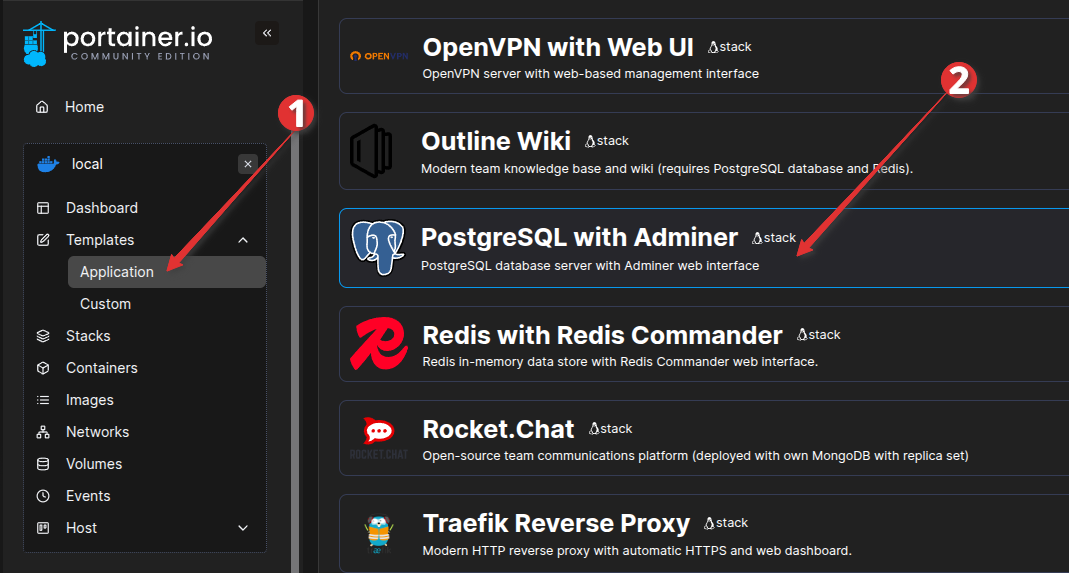This screenshot has height=573, width=1069.
Task: Select the local environment name
Action: pos(87,164)
